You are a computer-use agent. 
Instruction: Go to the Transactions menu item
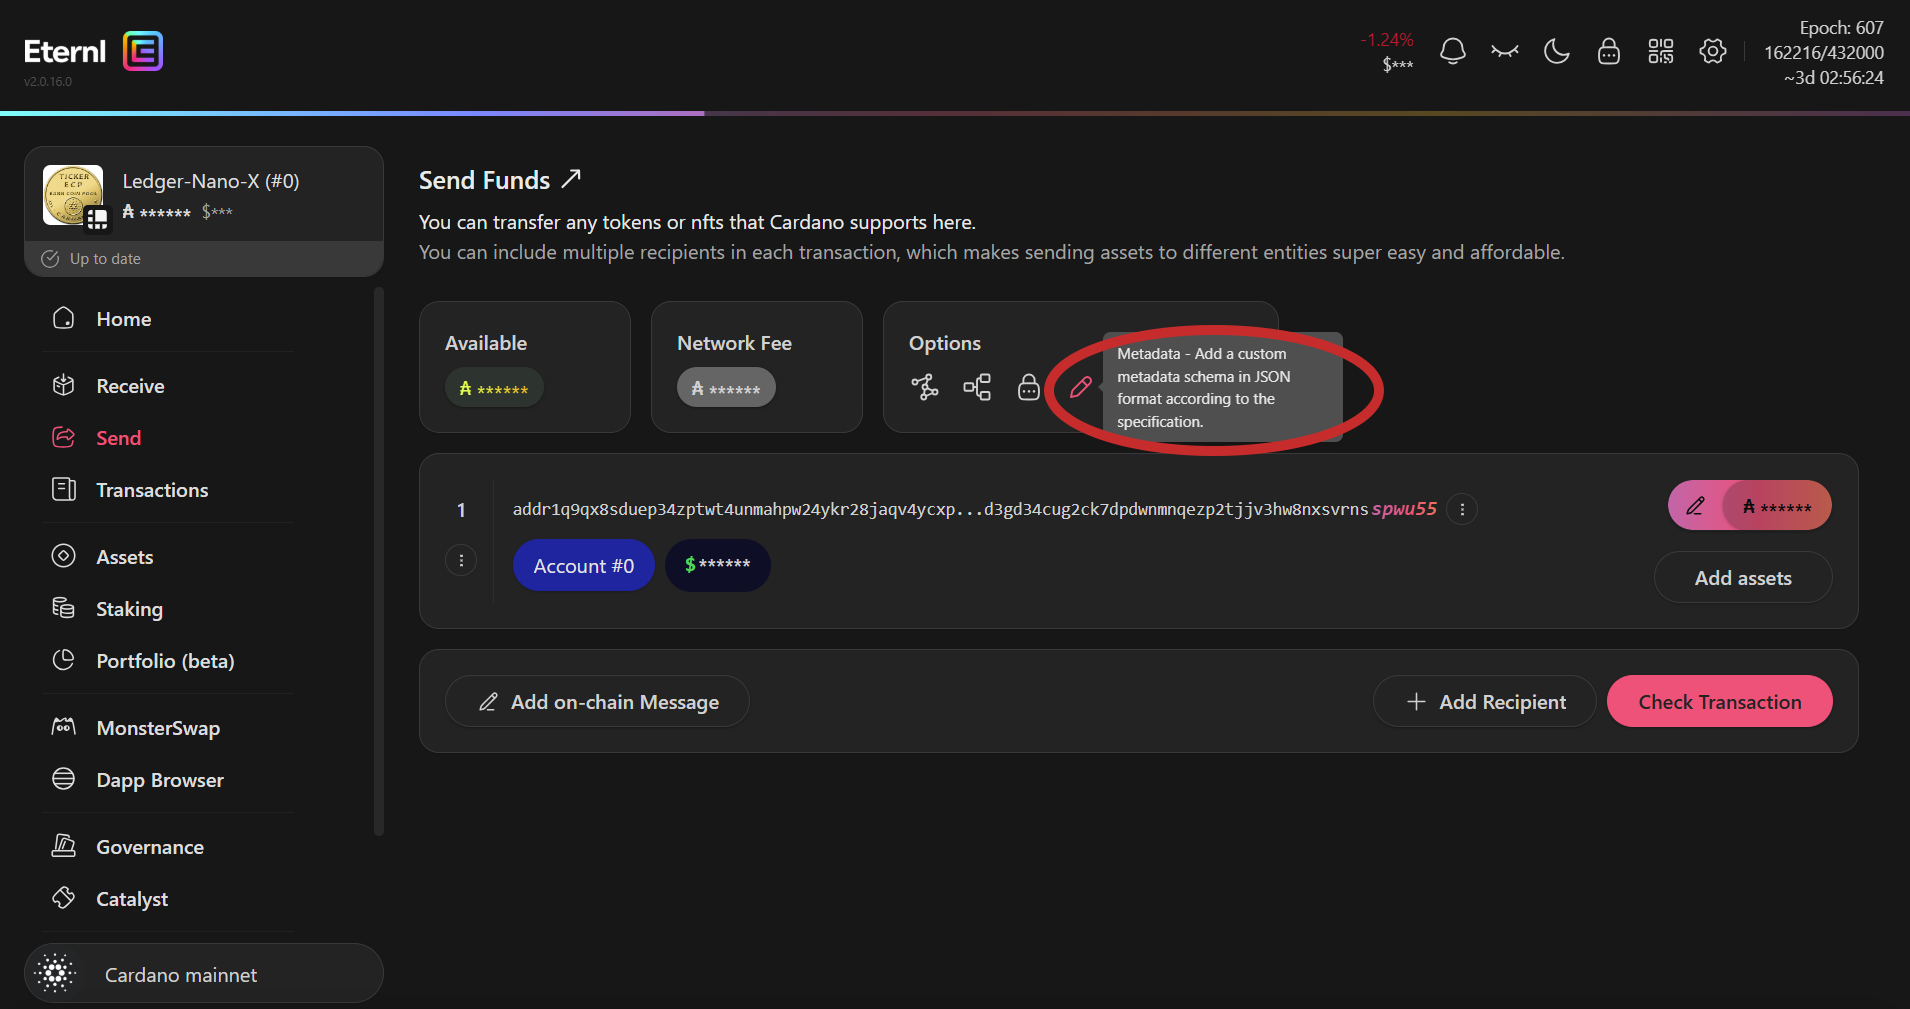point(152,490)
